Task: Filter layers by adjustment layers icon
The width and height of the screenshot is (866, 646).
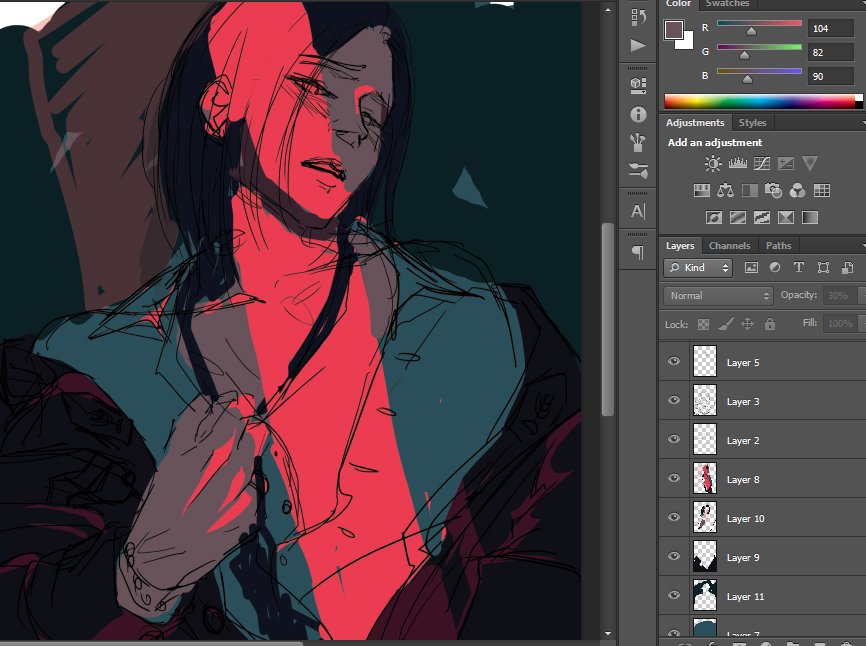Action: pyautogui.click(x=775, y=268)
